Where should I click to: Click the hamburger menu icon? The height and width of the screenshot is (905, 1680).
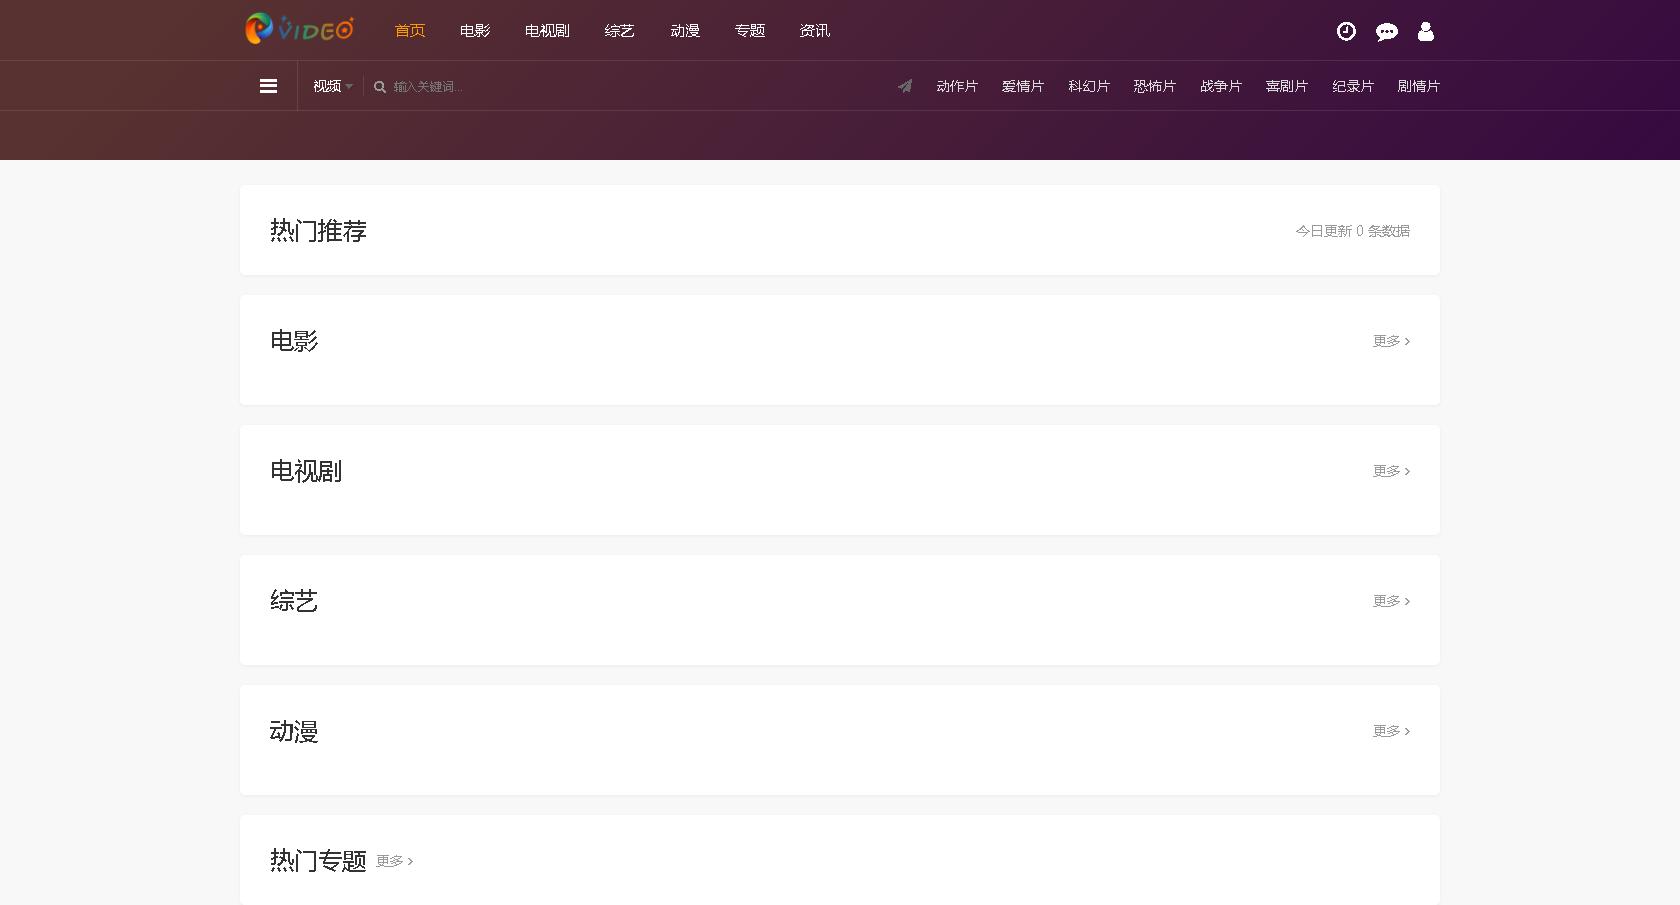point(268,85)
